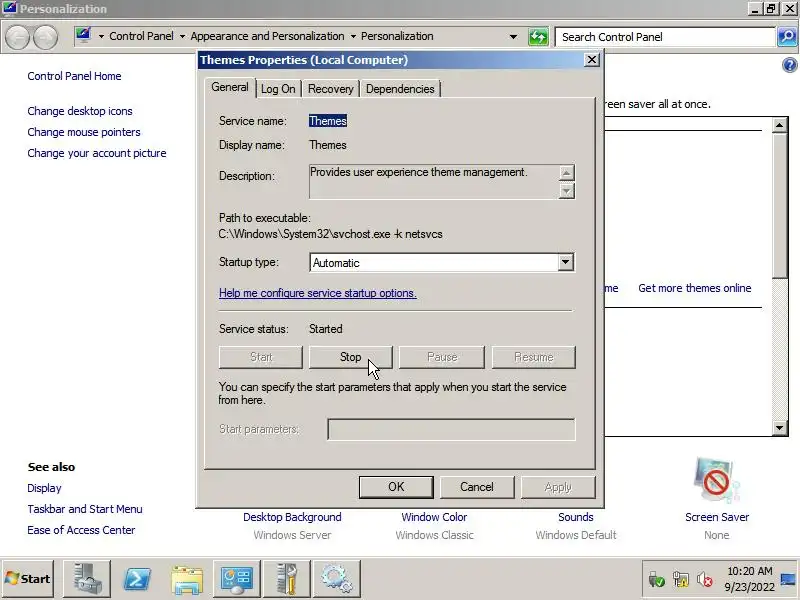This screenshot has height=600, width=800.
Task: Open Ease of Access Center link
Action: 82,530
